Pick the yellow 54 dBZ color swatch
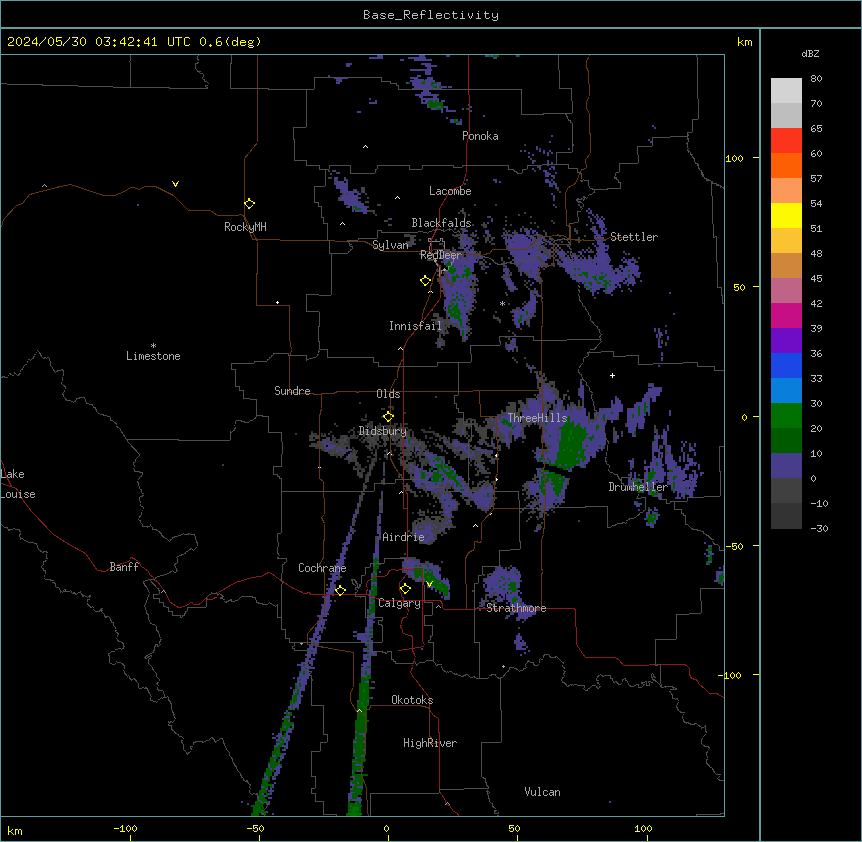This screenshot has height=842, width=862. [x=786, y=215]
